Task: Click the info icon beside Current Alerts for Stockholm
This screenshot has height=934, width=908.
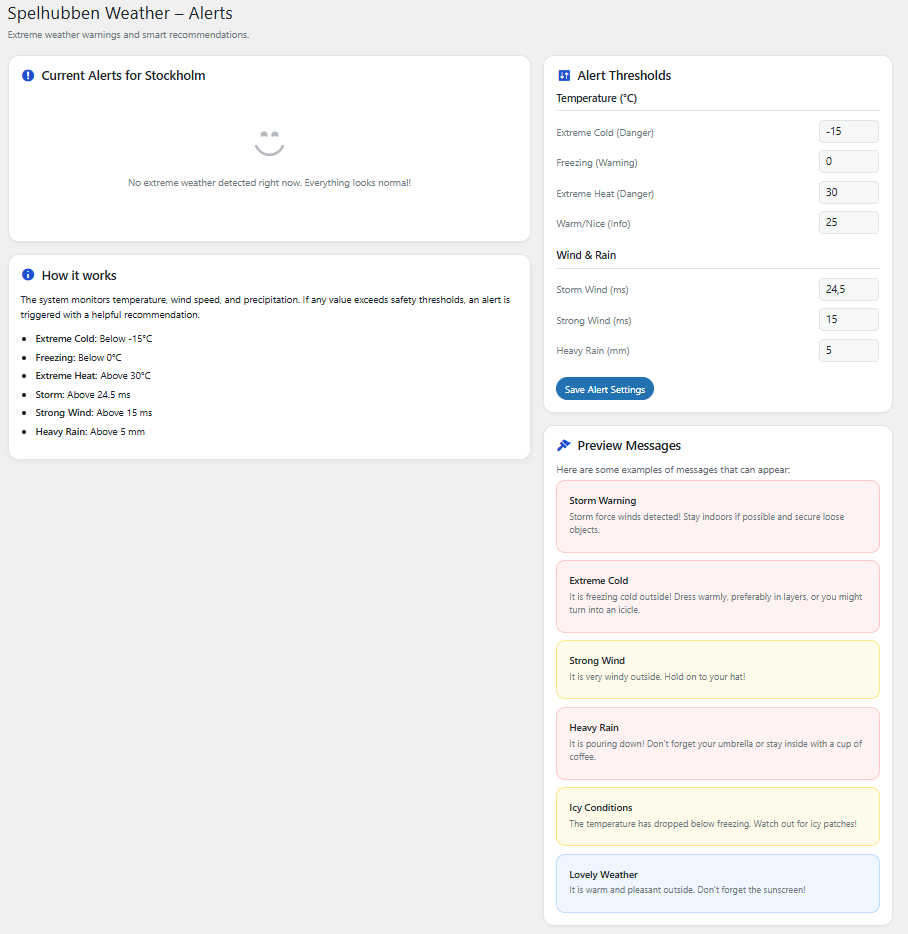Action: pyautogui.click(x=27, y=75)
